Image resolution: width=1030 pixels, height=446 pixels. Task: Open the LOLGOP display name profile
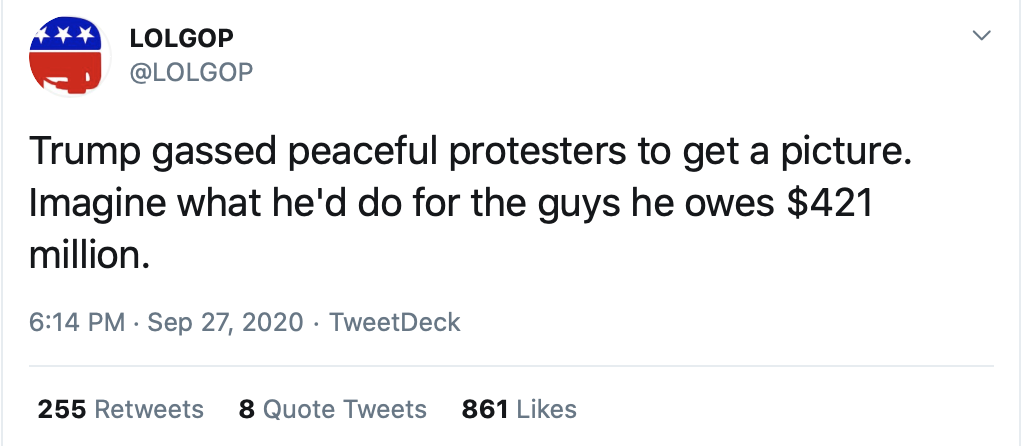(x=182, y=38)
